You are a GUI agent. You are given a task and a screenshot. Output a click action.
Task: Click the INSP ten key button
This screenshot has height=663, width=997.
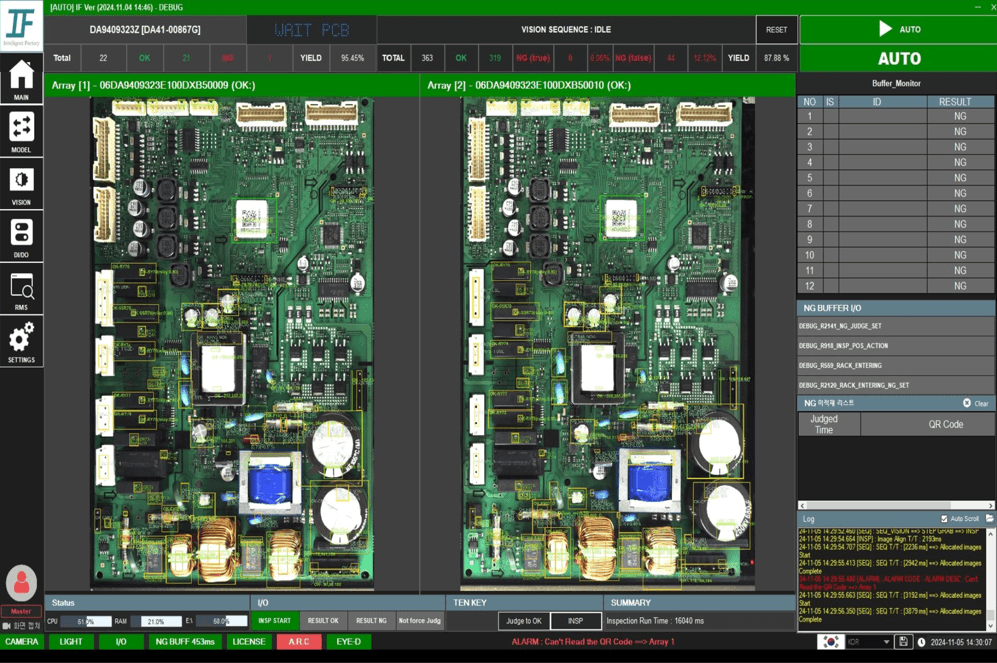[x=575, y=621]
